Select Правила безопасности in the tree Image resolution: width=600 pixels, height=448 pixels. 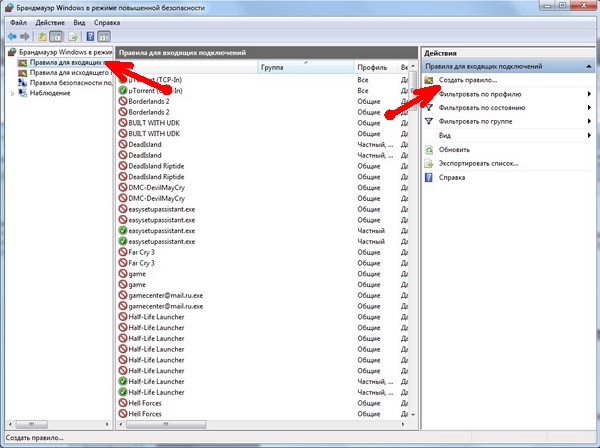pos(71,83)
